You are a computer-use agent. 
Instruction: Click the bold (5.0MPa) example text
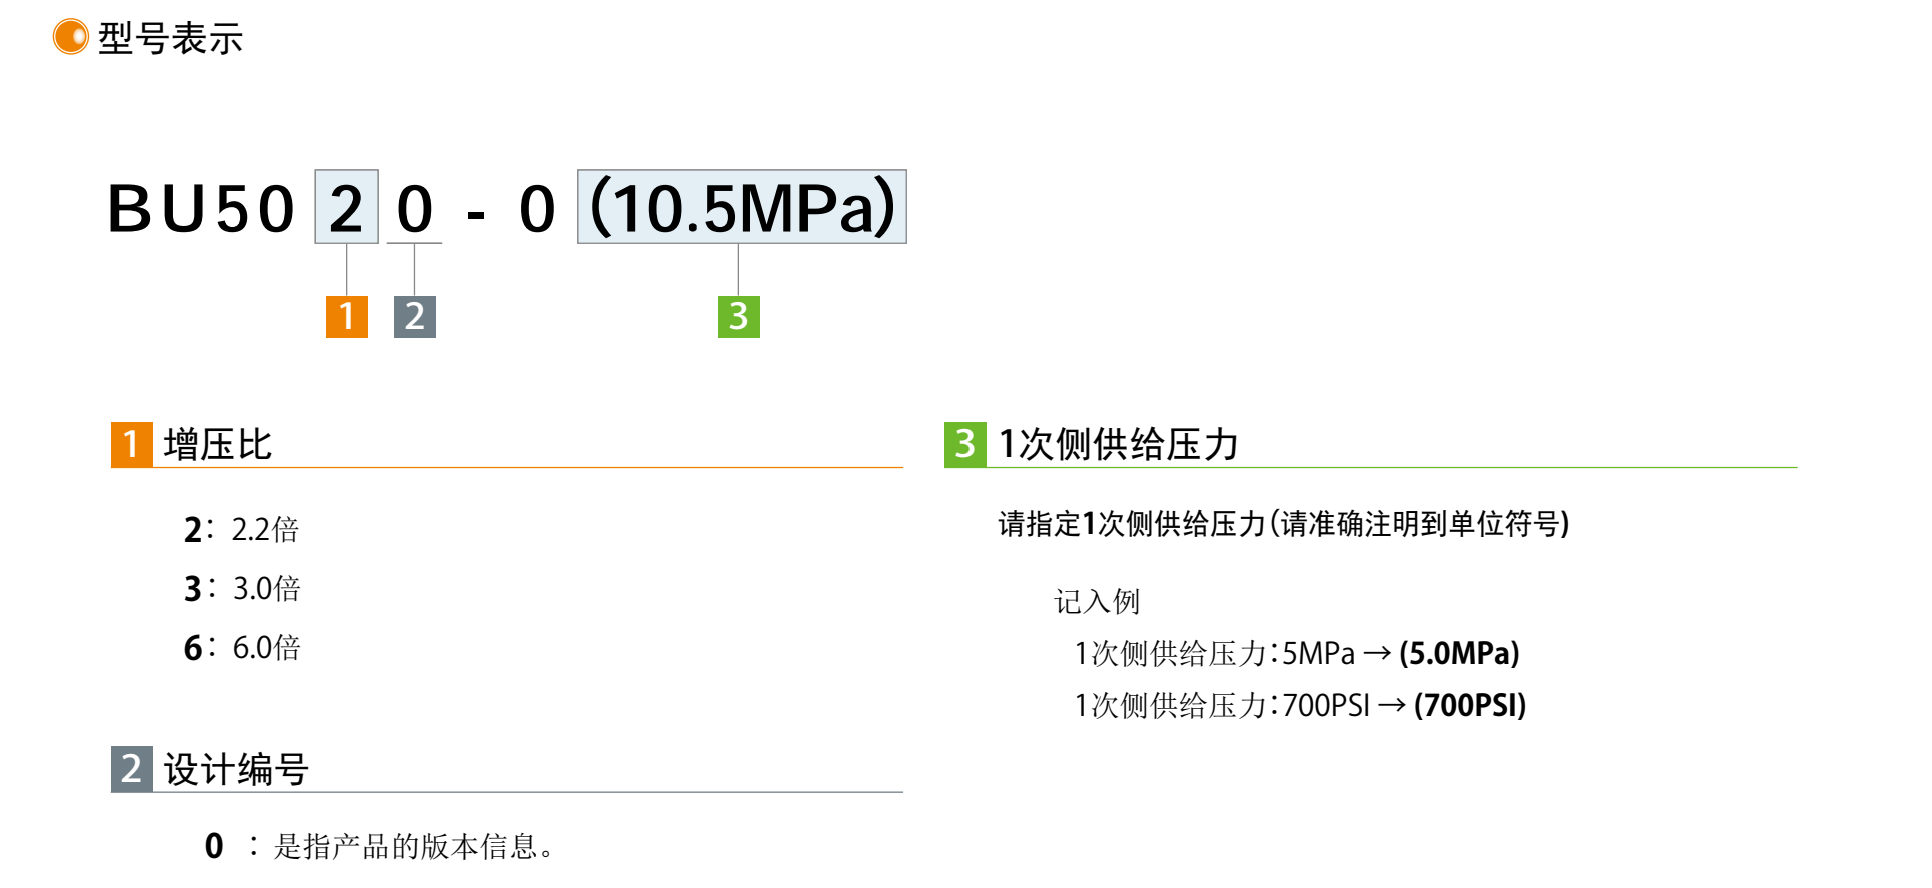click(x=1459, y=654)
